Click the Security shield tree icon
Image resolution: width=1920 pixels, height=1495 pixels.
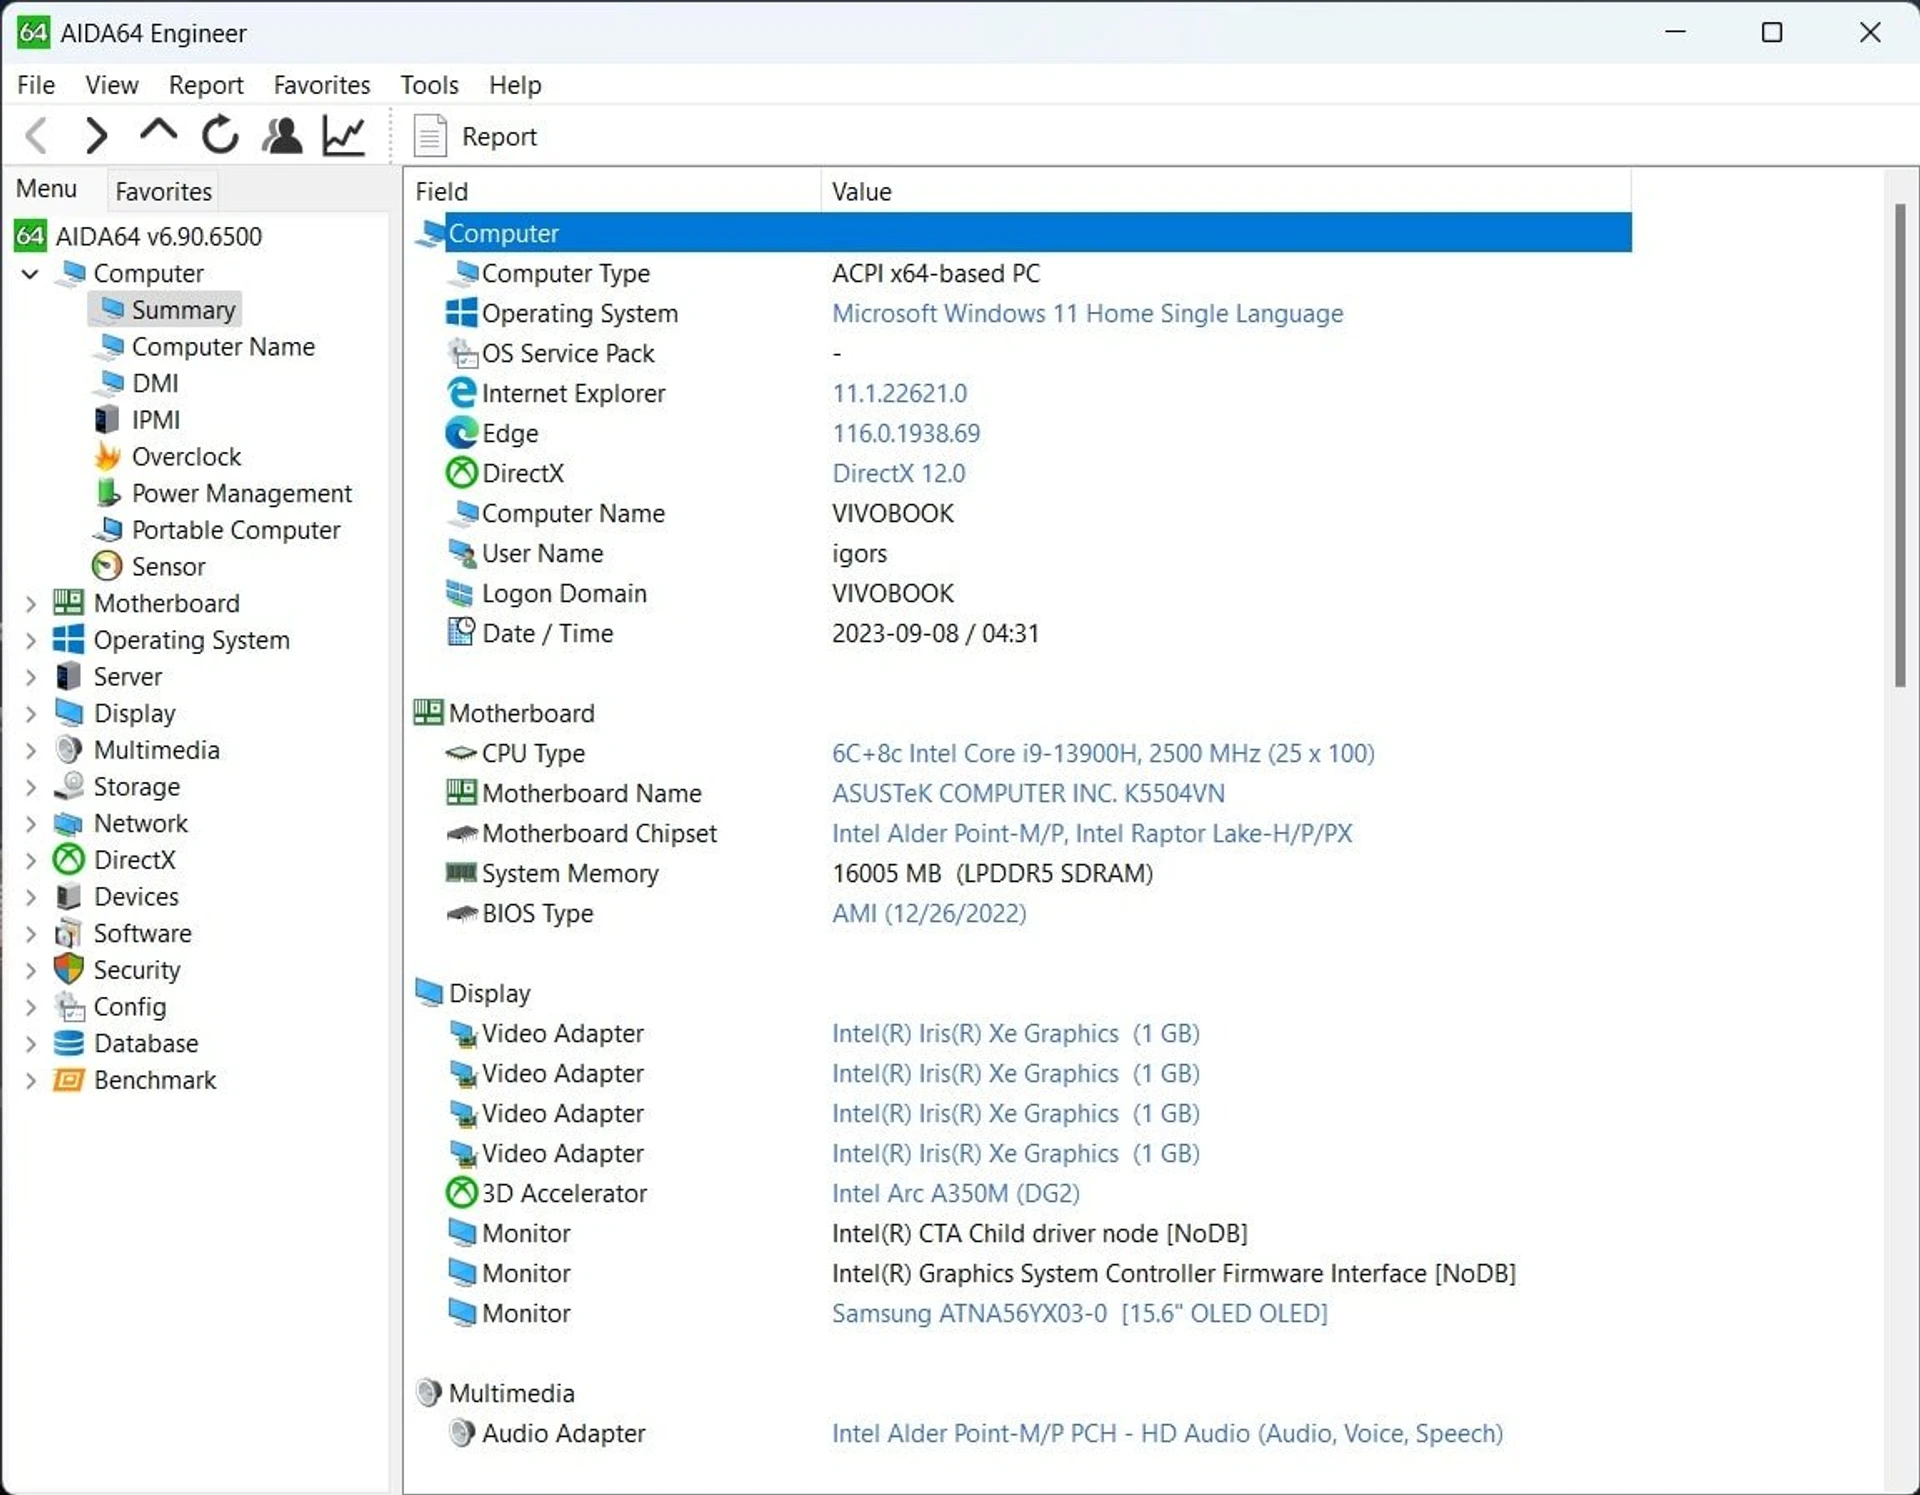68,970
